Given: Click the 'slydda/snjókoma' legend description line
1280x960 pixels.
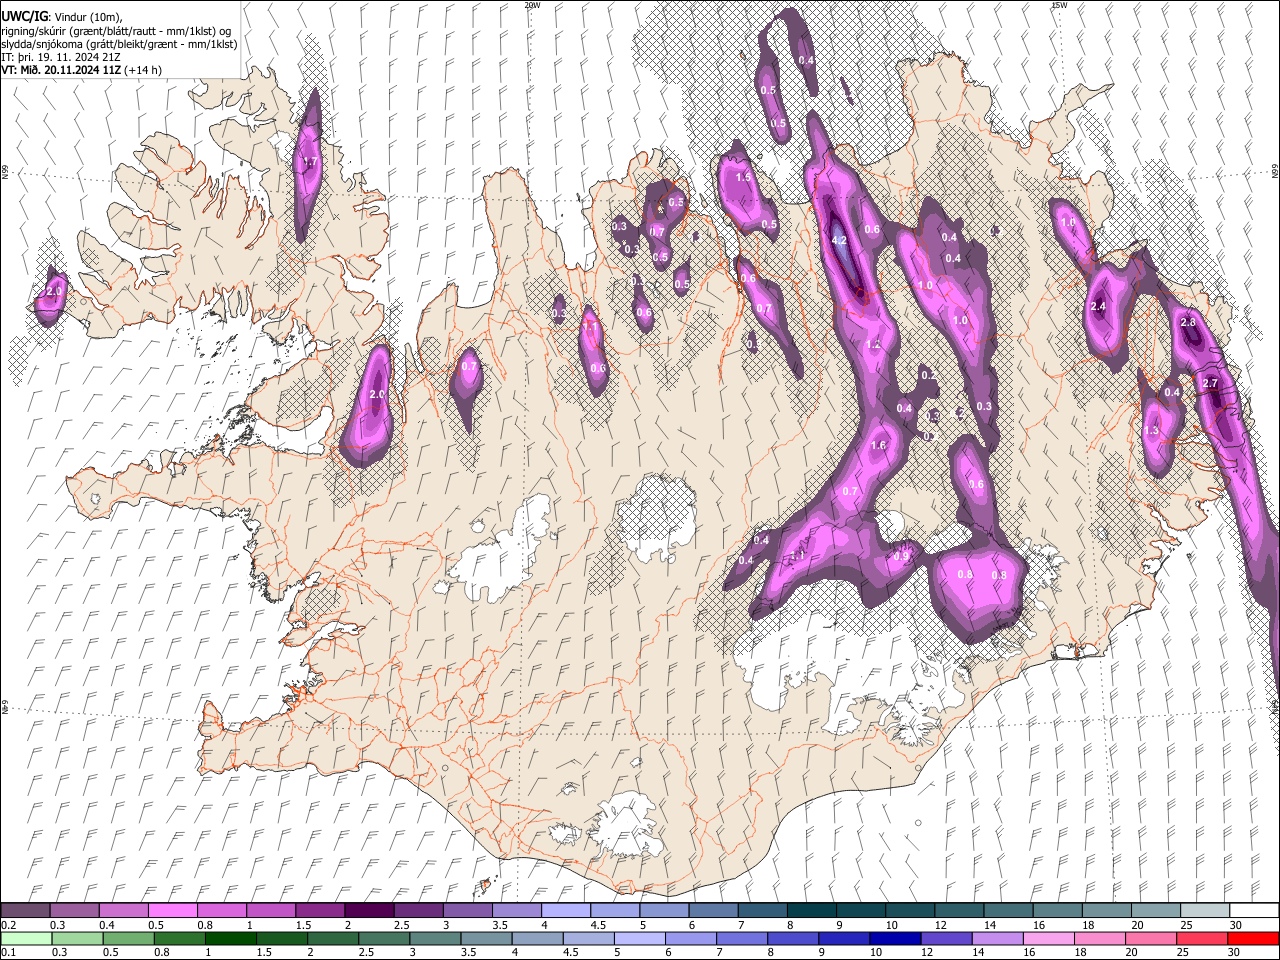Looking at the screenshot, I should [119, 44].
